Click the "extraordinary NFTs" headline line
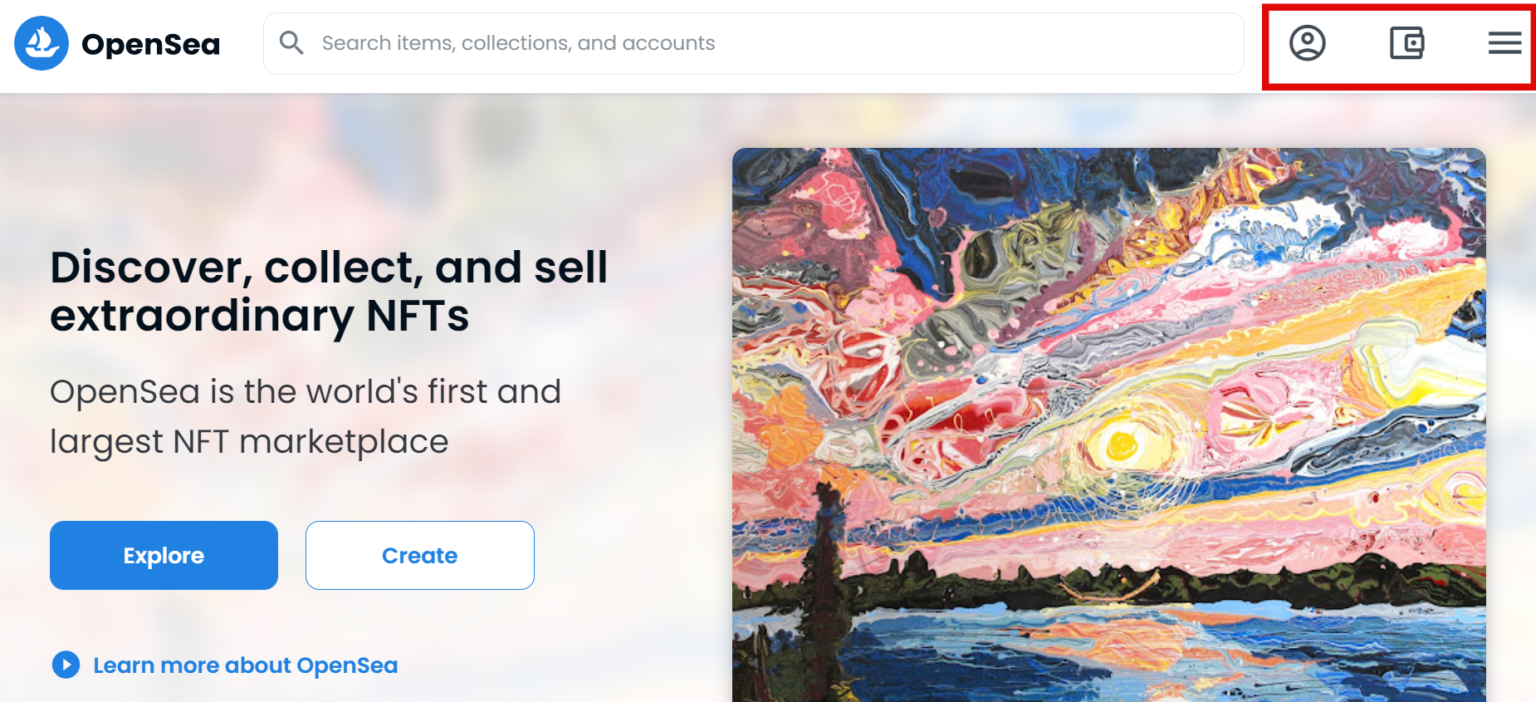Image resolution: width=1536 pixels, height=702 pixels. tap(260, 315)
